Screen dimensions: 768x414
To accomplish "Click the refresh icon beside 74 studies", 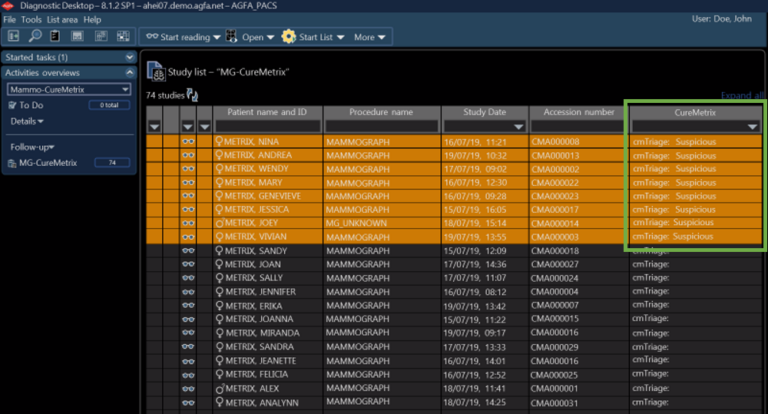I will (x=192, y=95).
